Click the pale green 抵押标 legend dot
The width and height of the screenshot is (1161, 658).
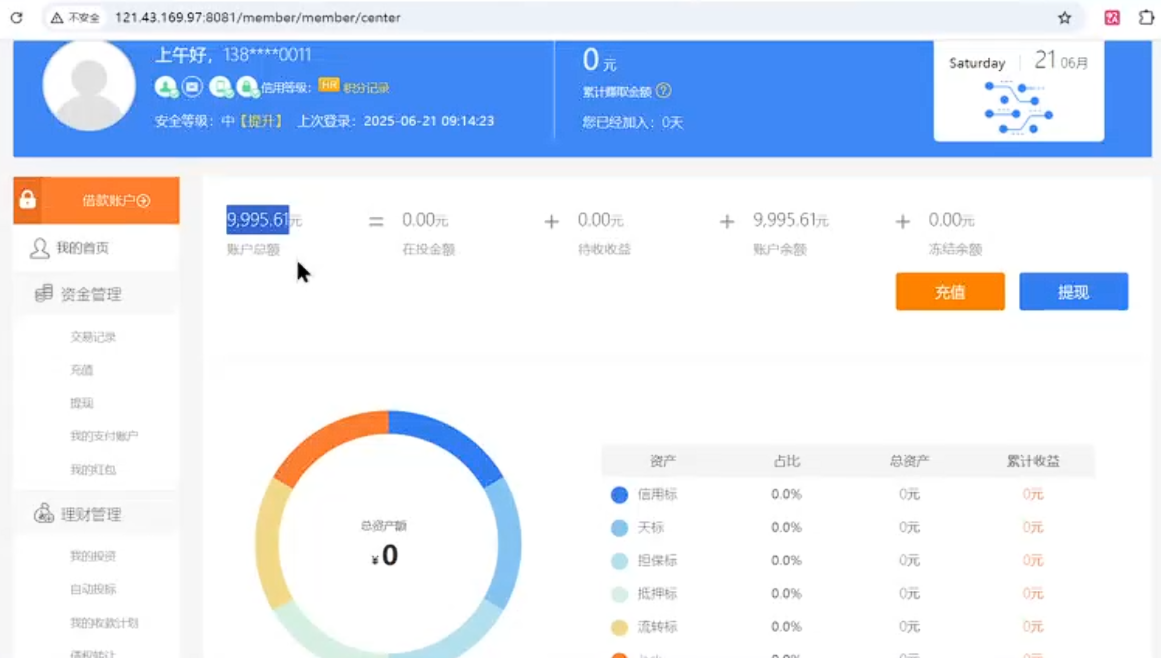[x=620, y=594]
